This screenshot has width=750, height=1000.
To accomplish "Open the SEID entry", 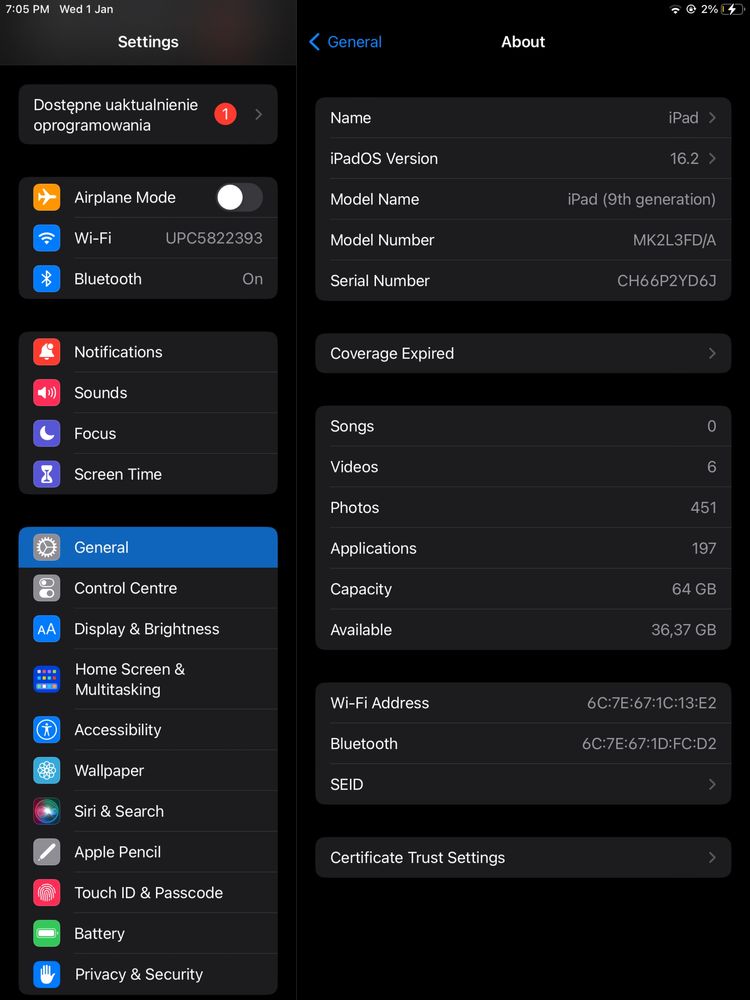I will coord(523,784).
